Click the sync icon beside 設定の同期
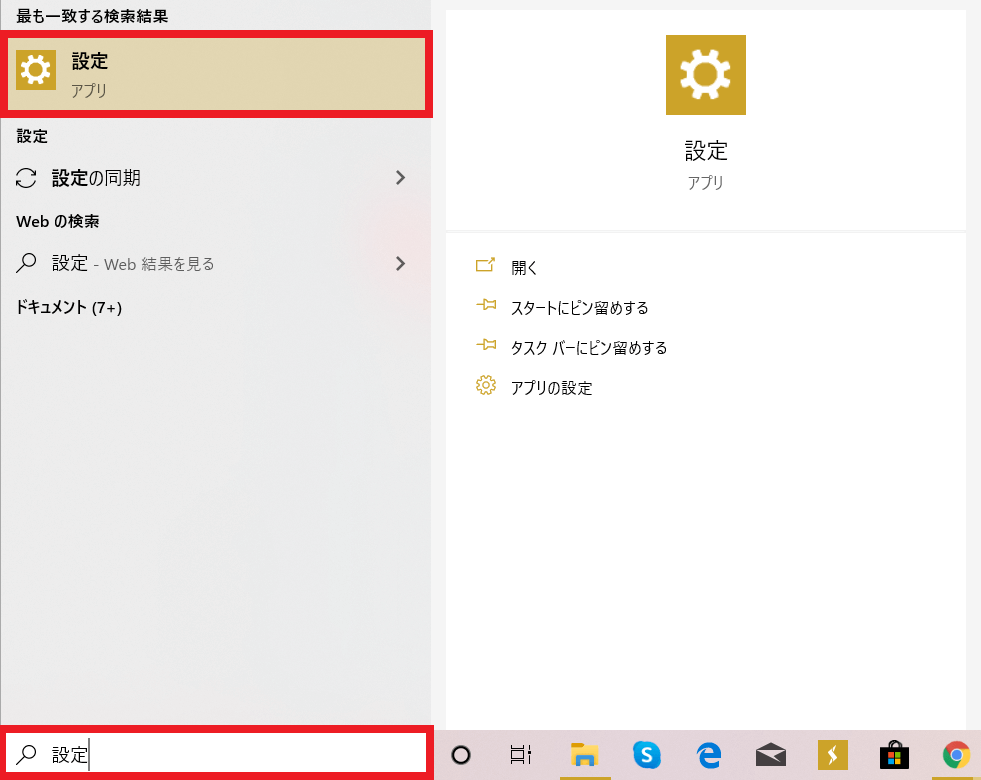 tap(27, 178)
